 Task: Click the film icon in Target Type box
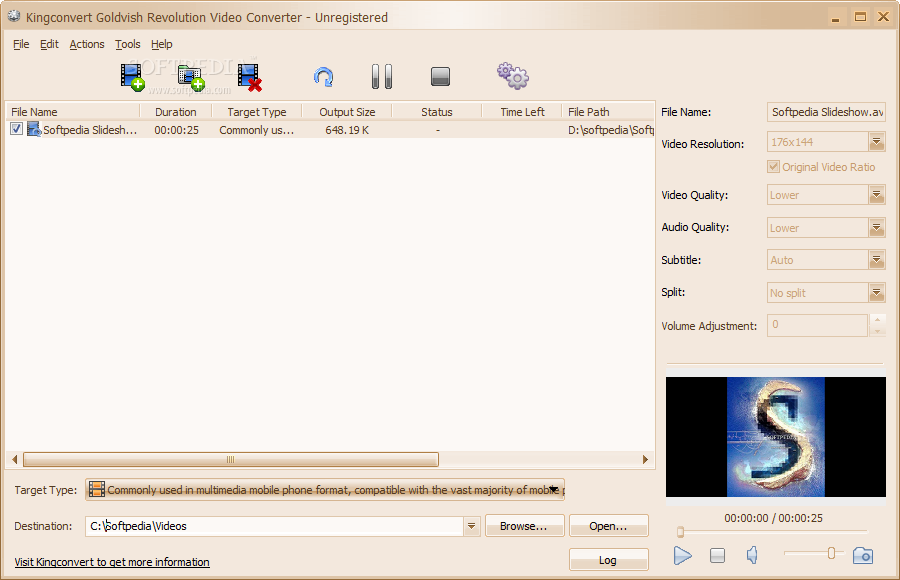coord(96,489)
